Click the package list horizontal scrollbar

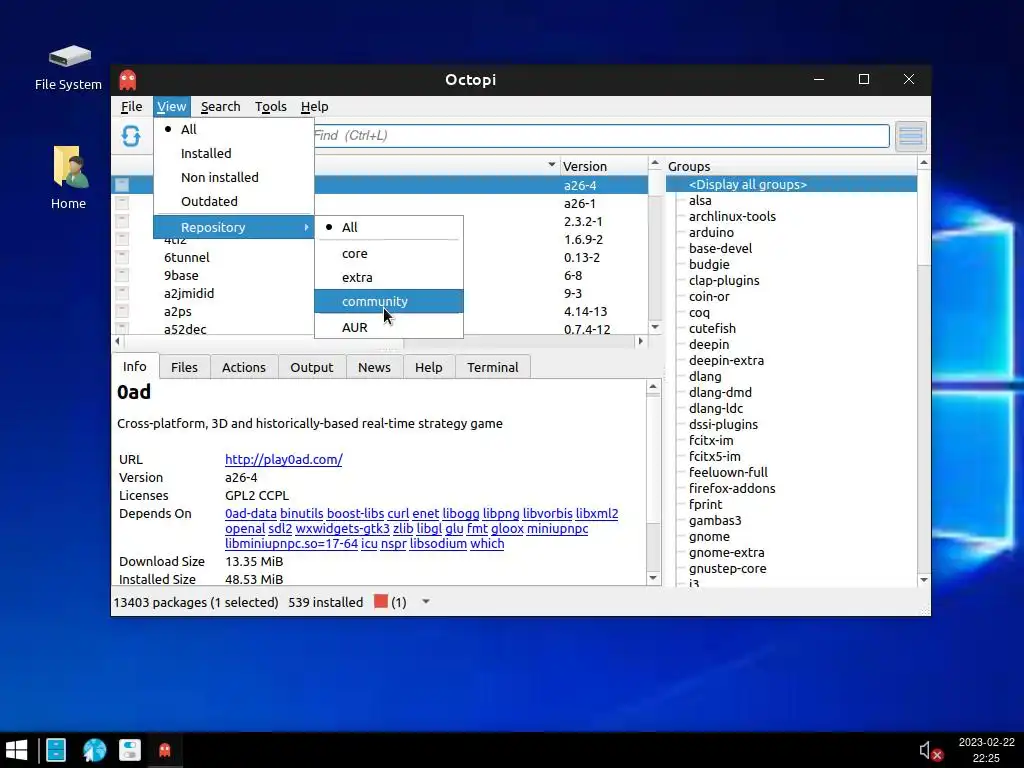click(379, 341)
